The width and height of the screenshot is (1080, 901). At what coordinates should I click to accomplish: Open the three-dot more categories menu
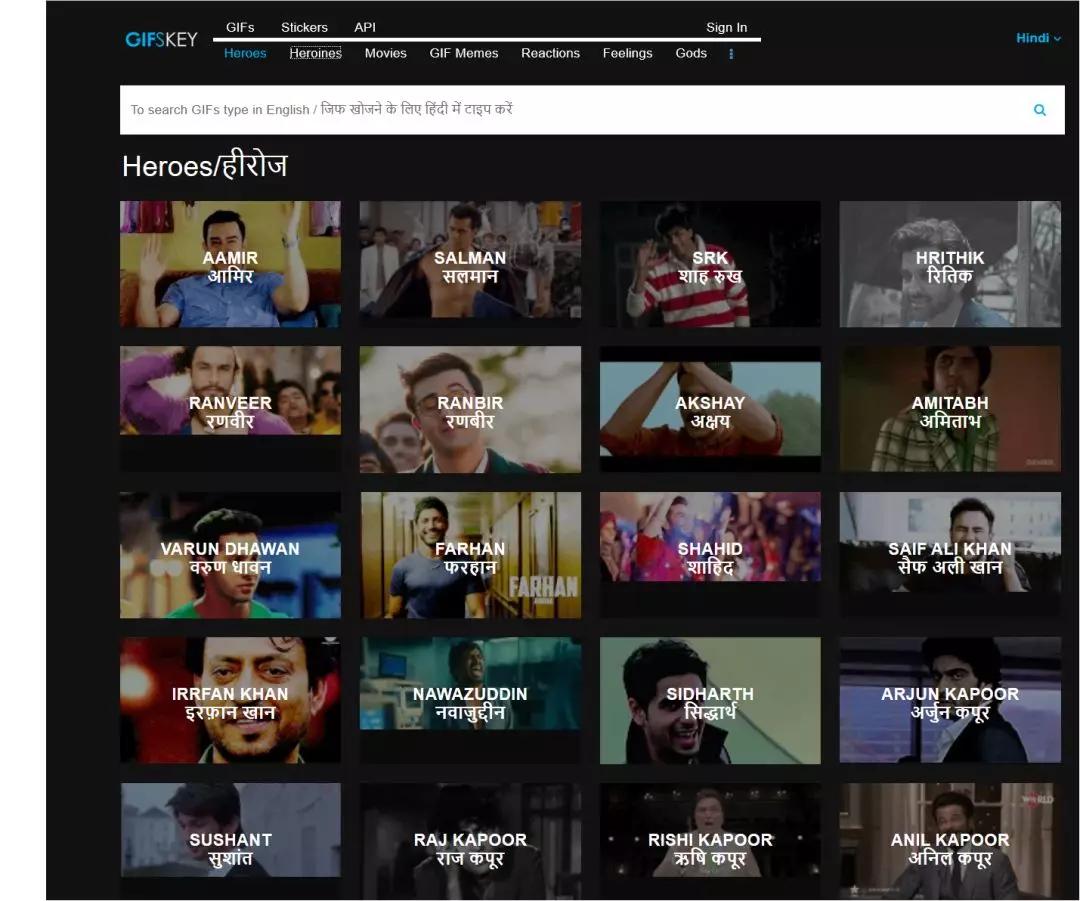pyautogui.click(x=731, y=54)
